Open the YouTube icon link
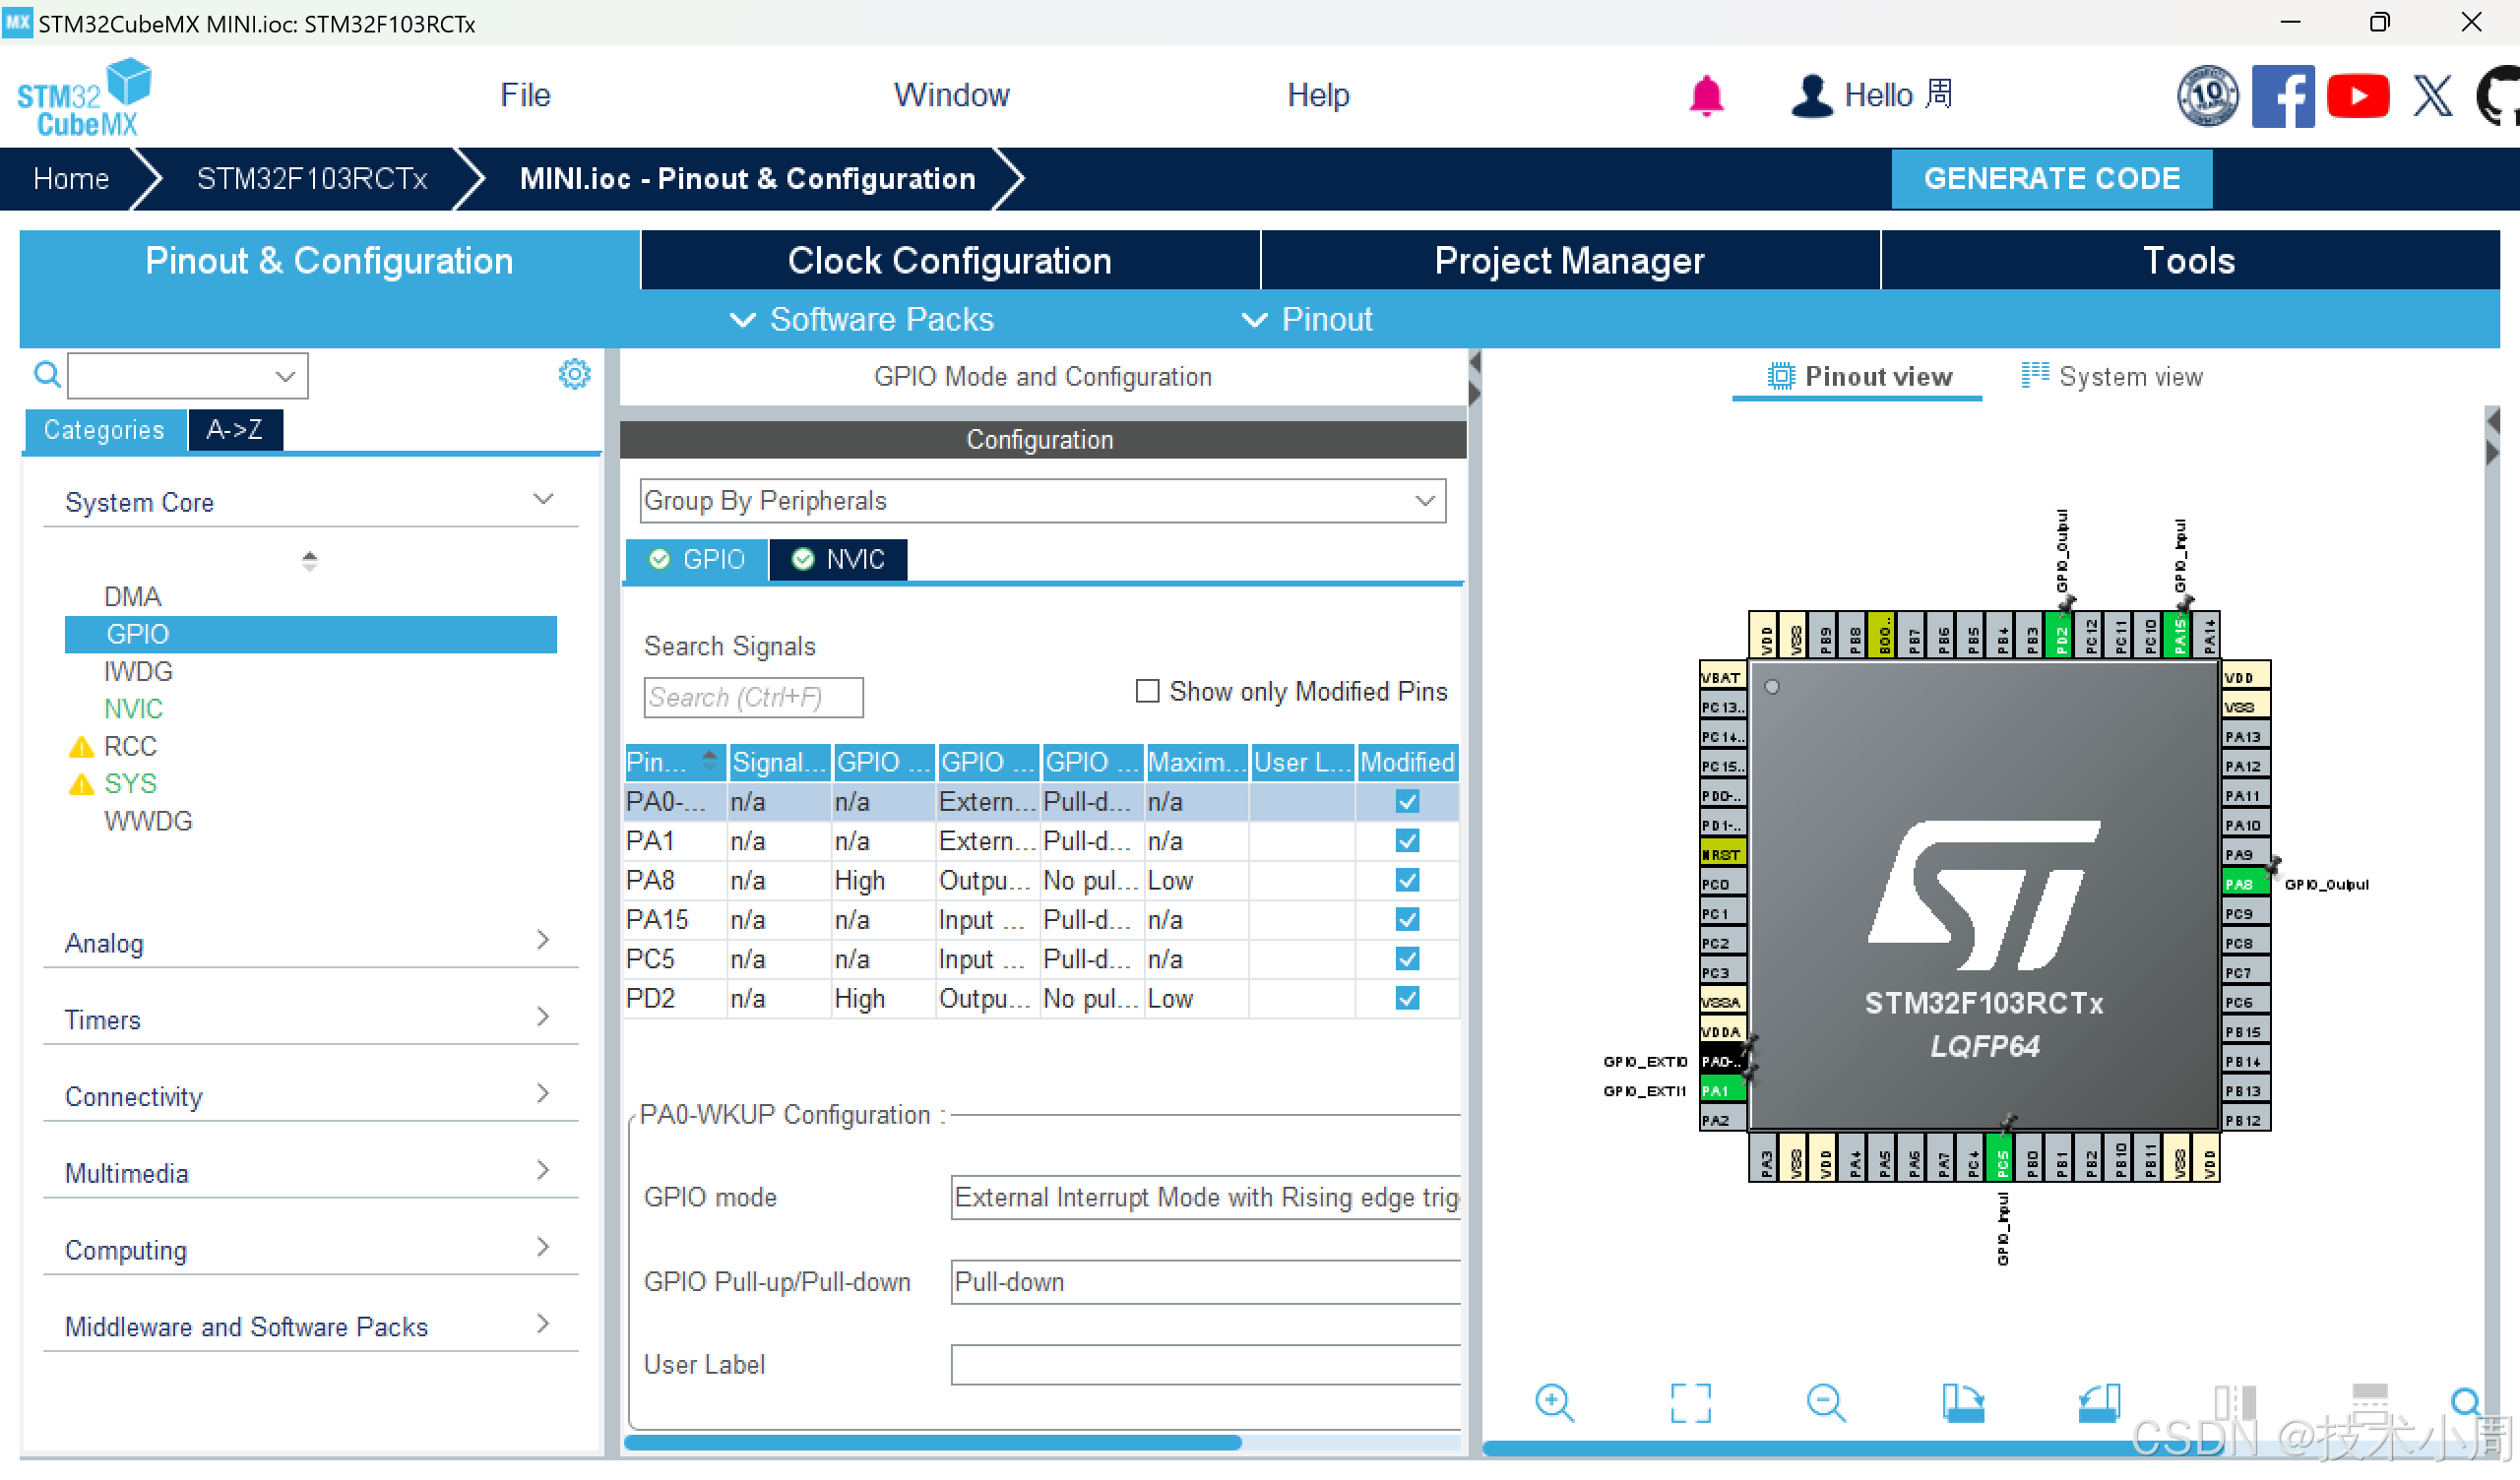The width and height of the screenshot is (2520, 1480). 2357,96
